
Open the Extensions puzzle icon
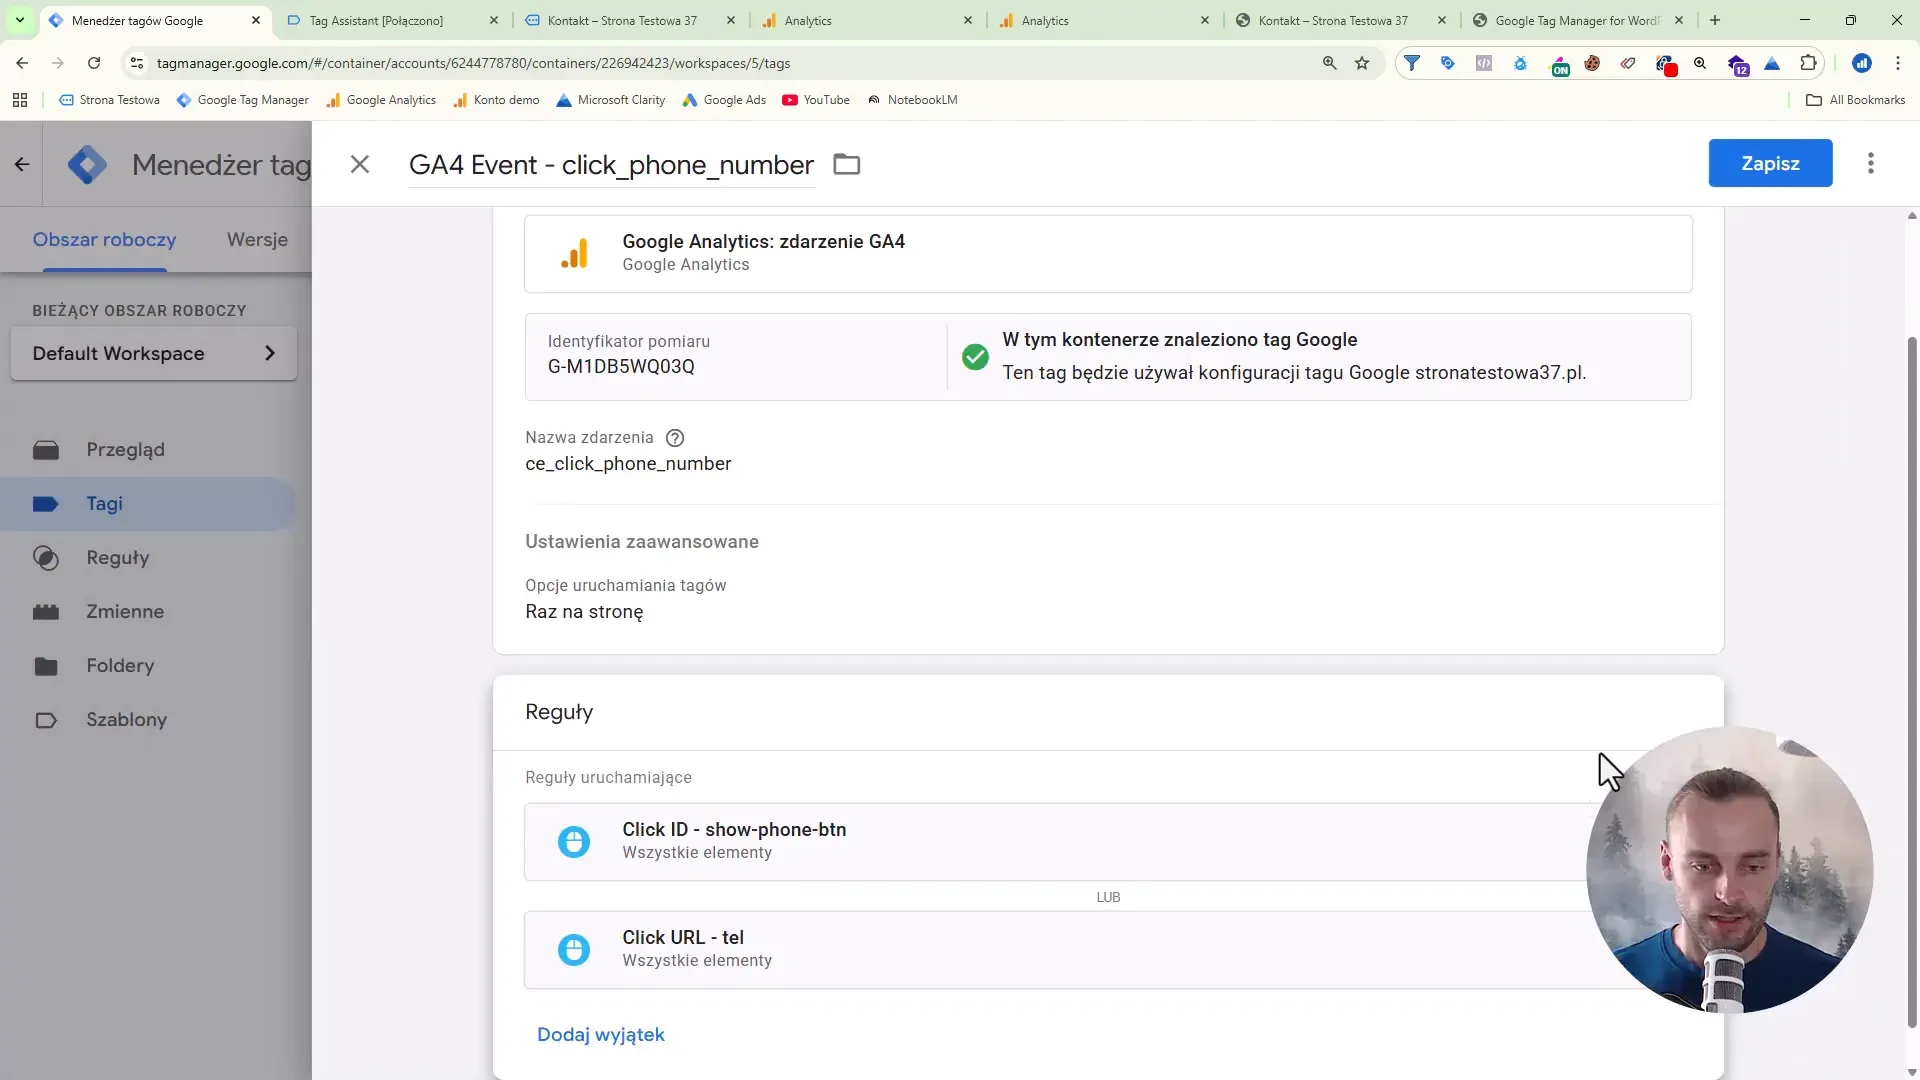pos(1808,63)
